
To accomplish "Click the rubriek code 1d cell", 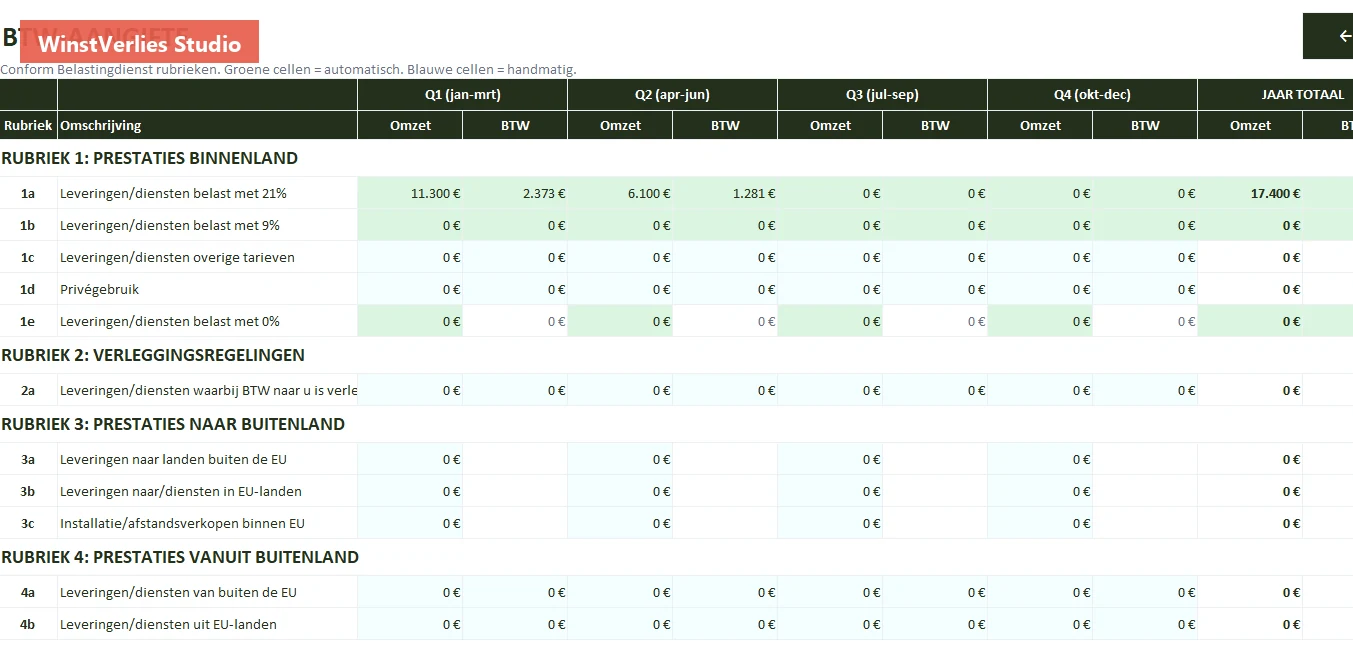I will click(x=28, y=289).
